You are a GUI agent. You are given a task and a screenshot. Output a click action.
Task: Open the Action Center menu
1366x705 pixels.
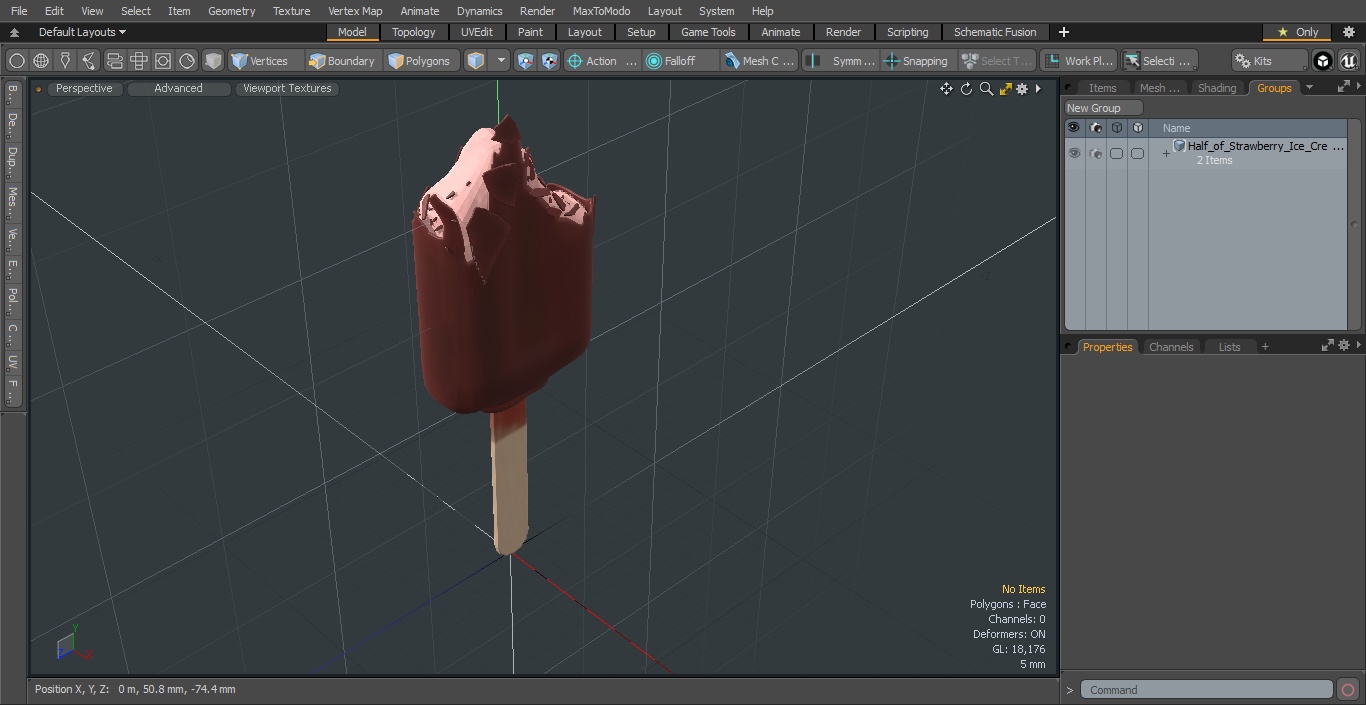602,61
